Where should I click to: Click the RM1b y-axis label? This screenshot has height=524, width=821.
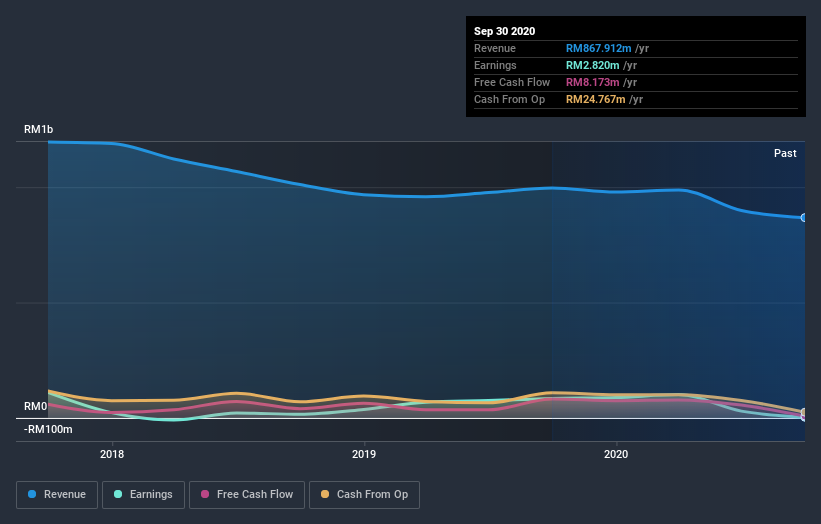38,129
